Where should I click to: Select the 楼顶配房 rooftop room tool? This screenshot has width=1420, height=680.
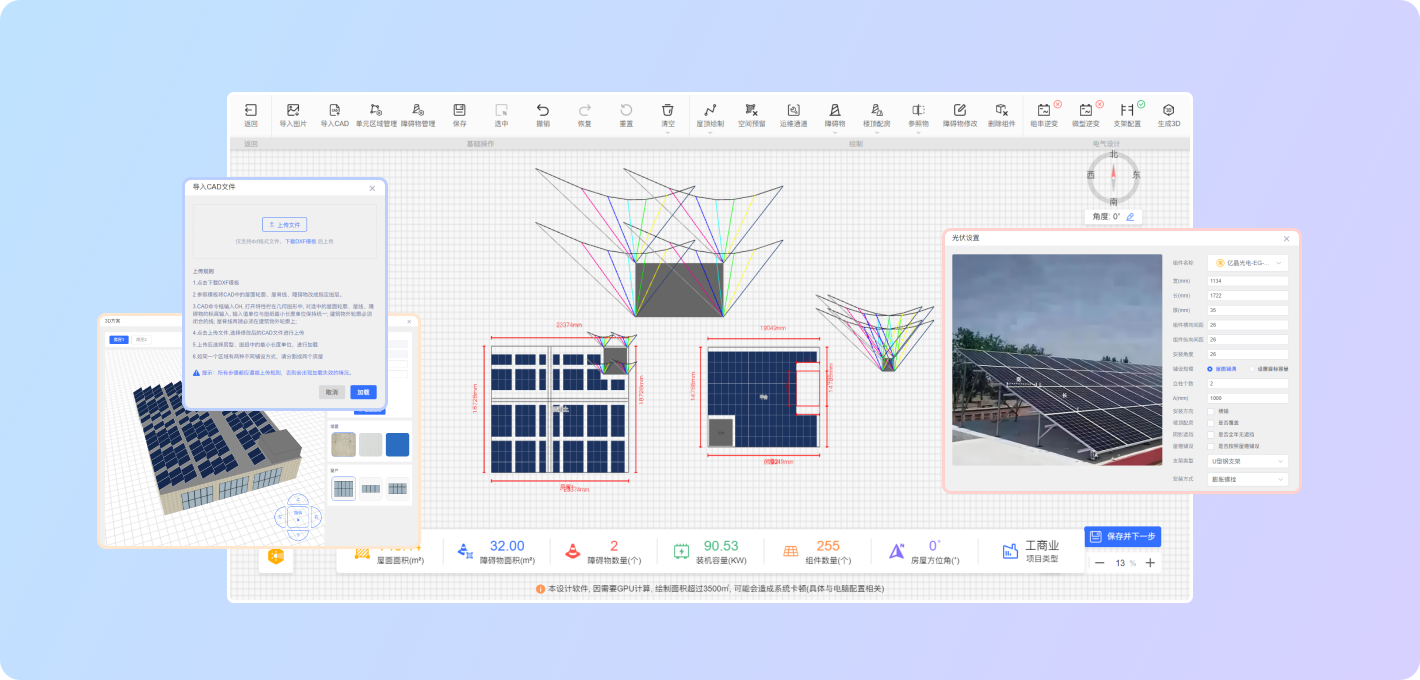click(876, 115)
